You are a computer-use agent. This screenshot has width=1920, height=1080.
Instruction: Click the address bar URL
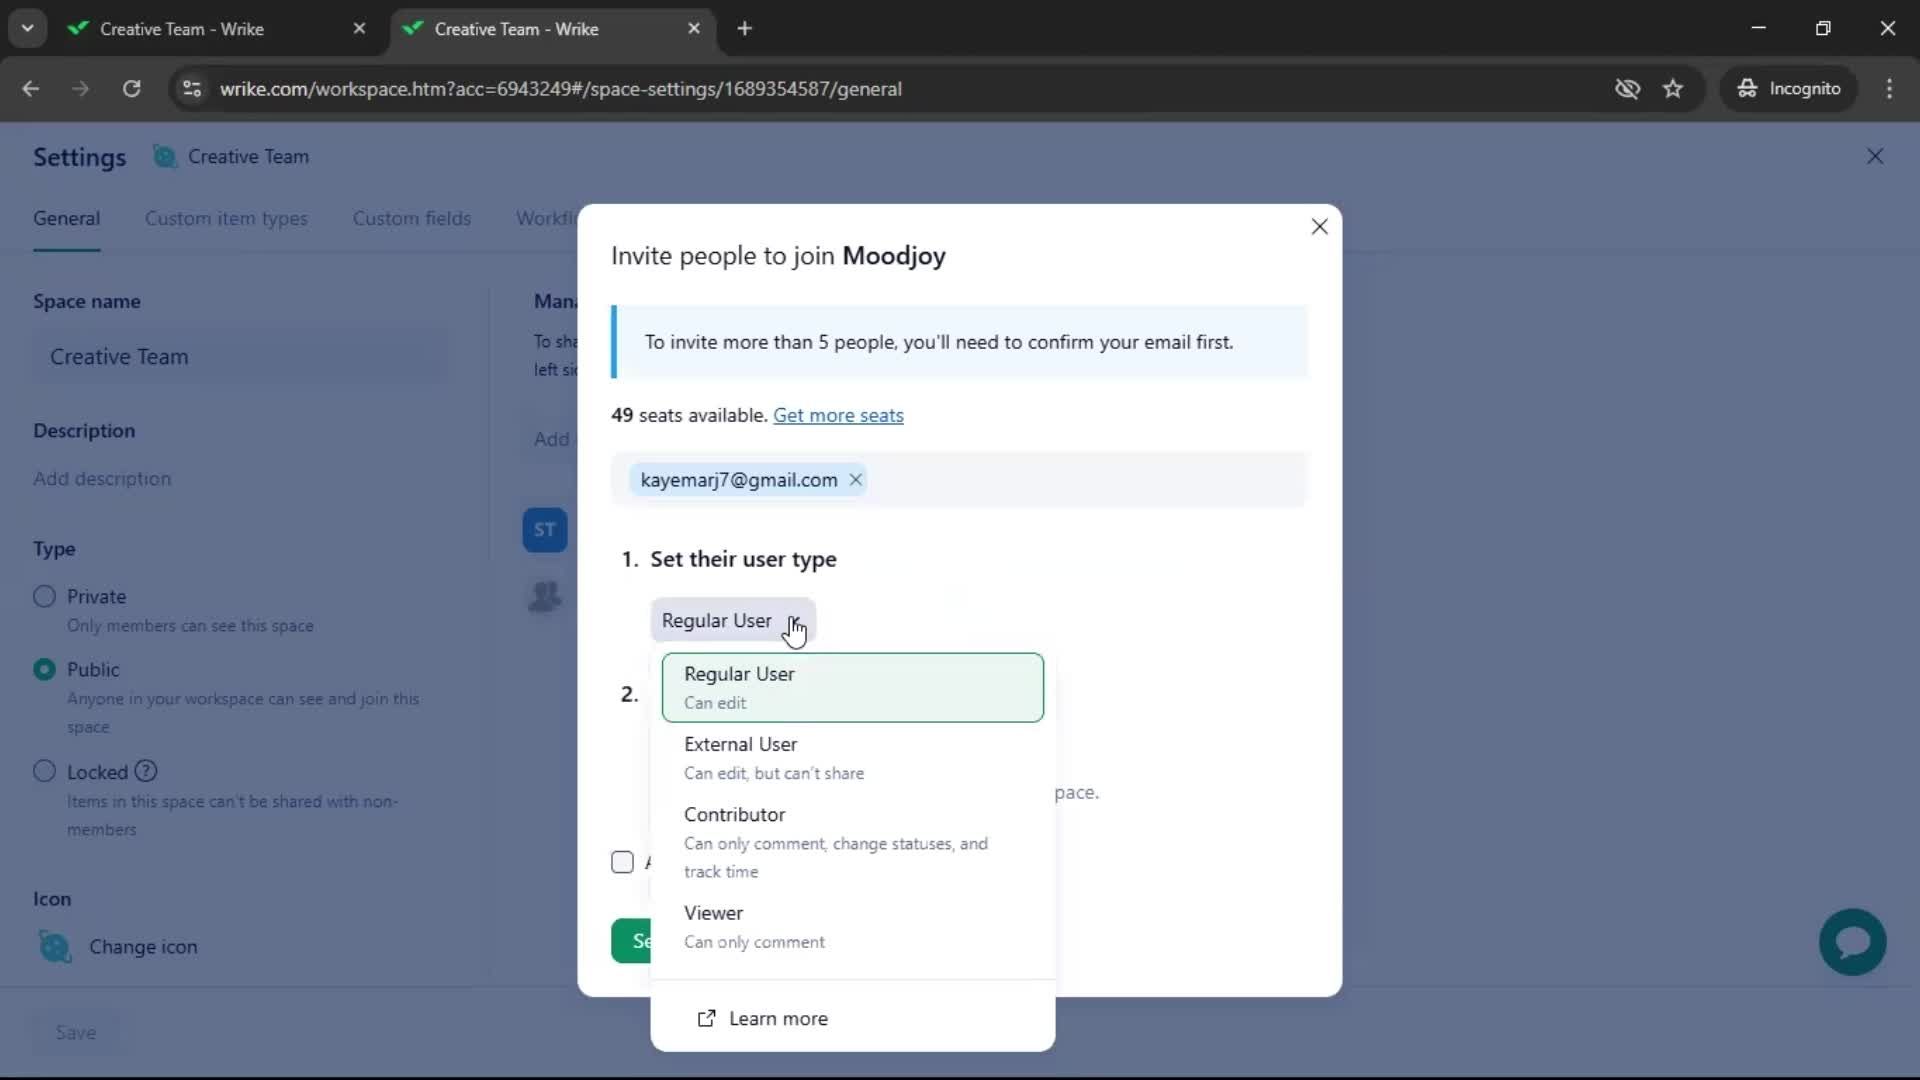pos(561,89)
